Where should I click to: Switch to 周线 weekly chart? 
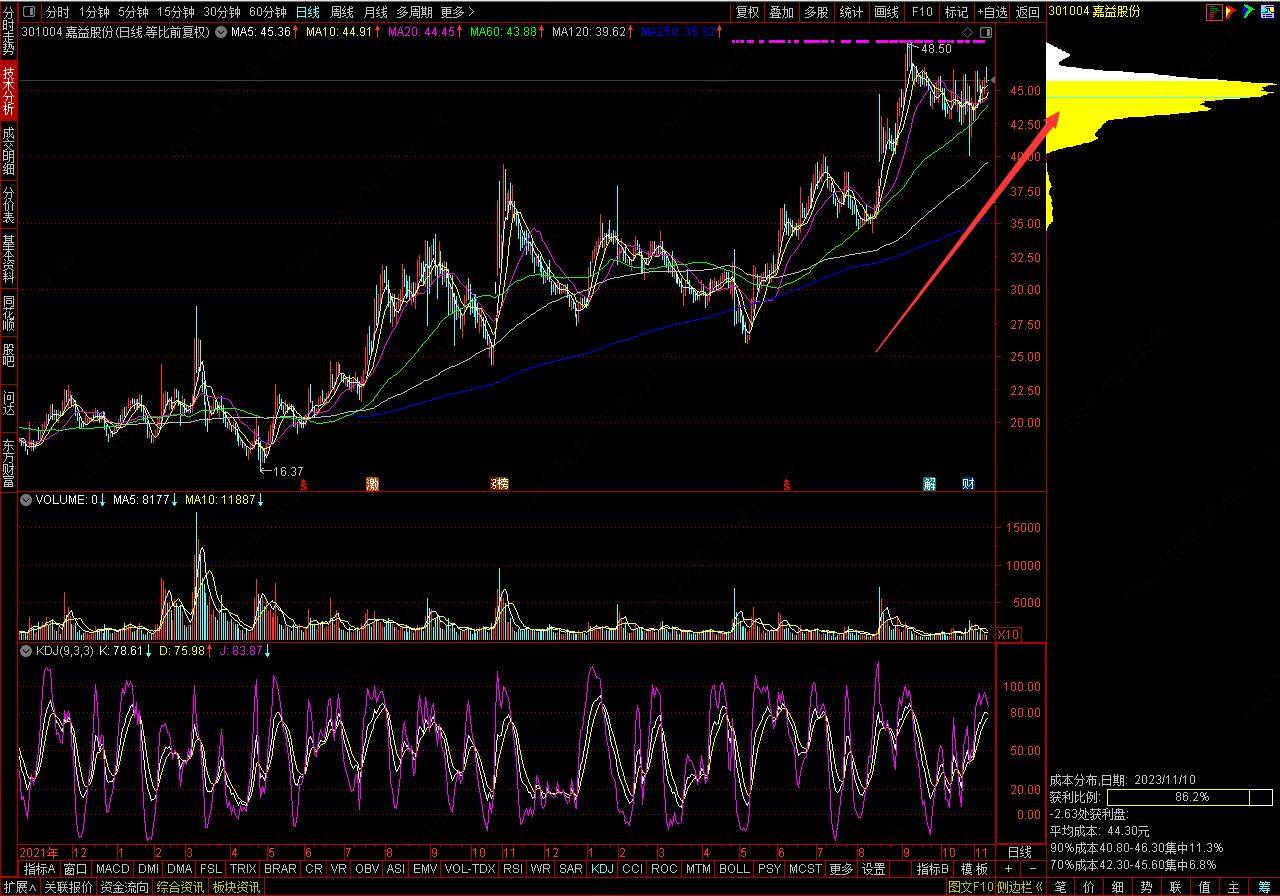[x=342, y=12]
